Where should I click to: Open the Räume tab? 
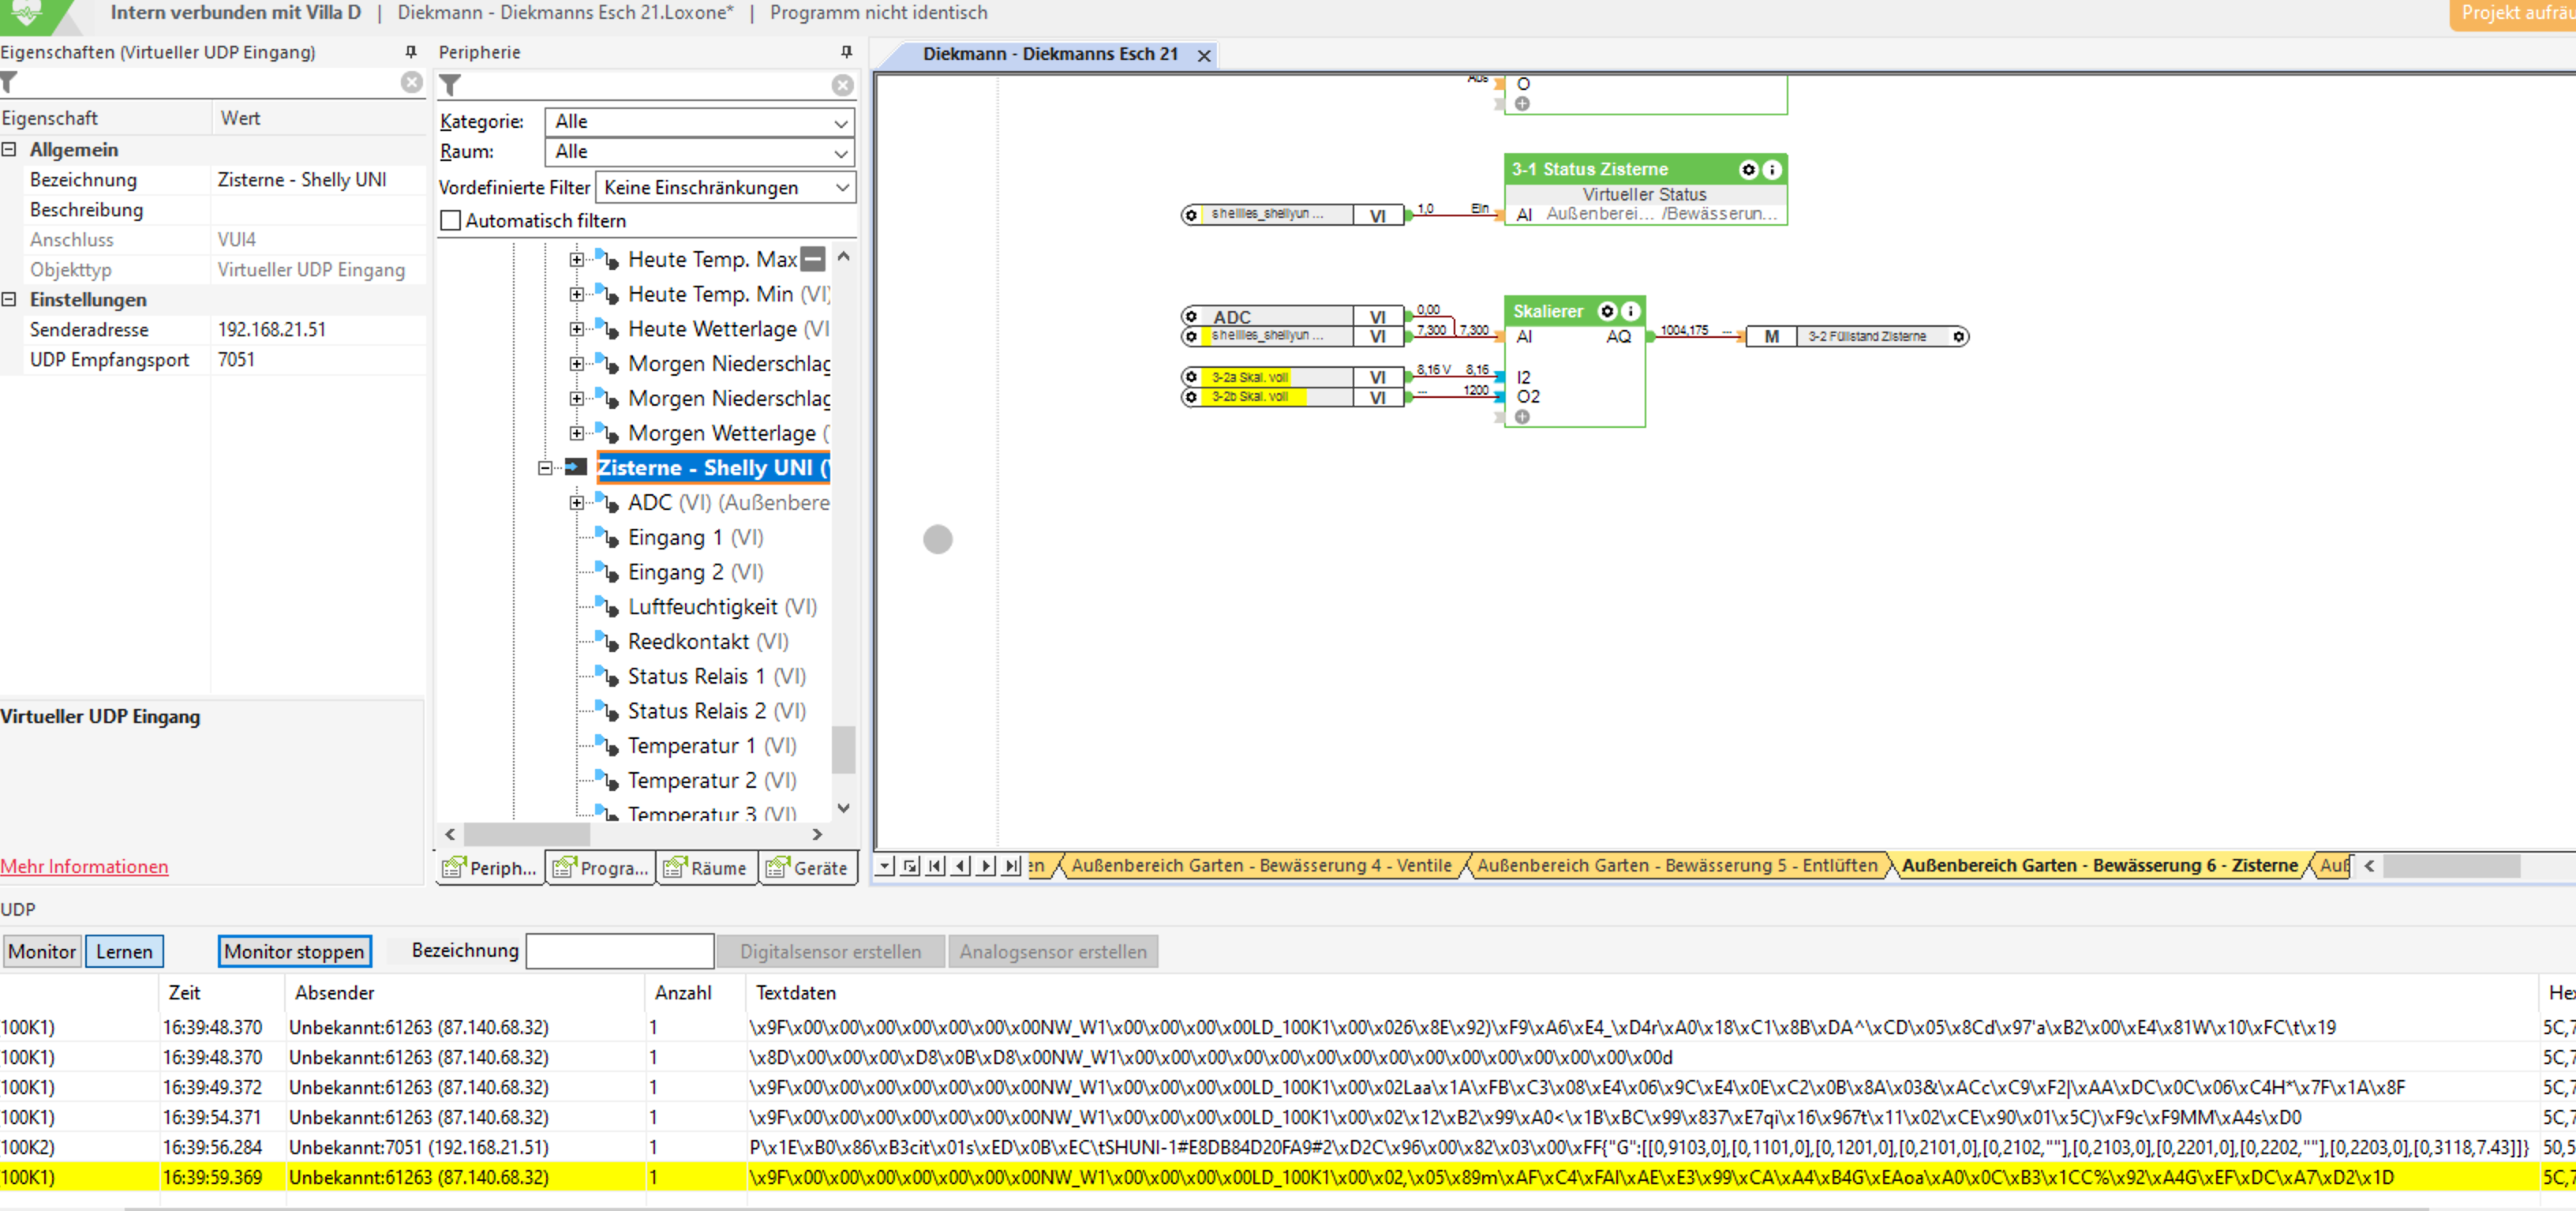click(x=706, y=868)
